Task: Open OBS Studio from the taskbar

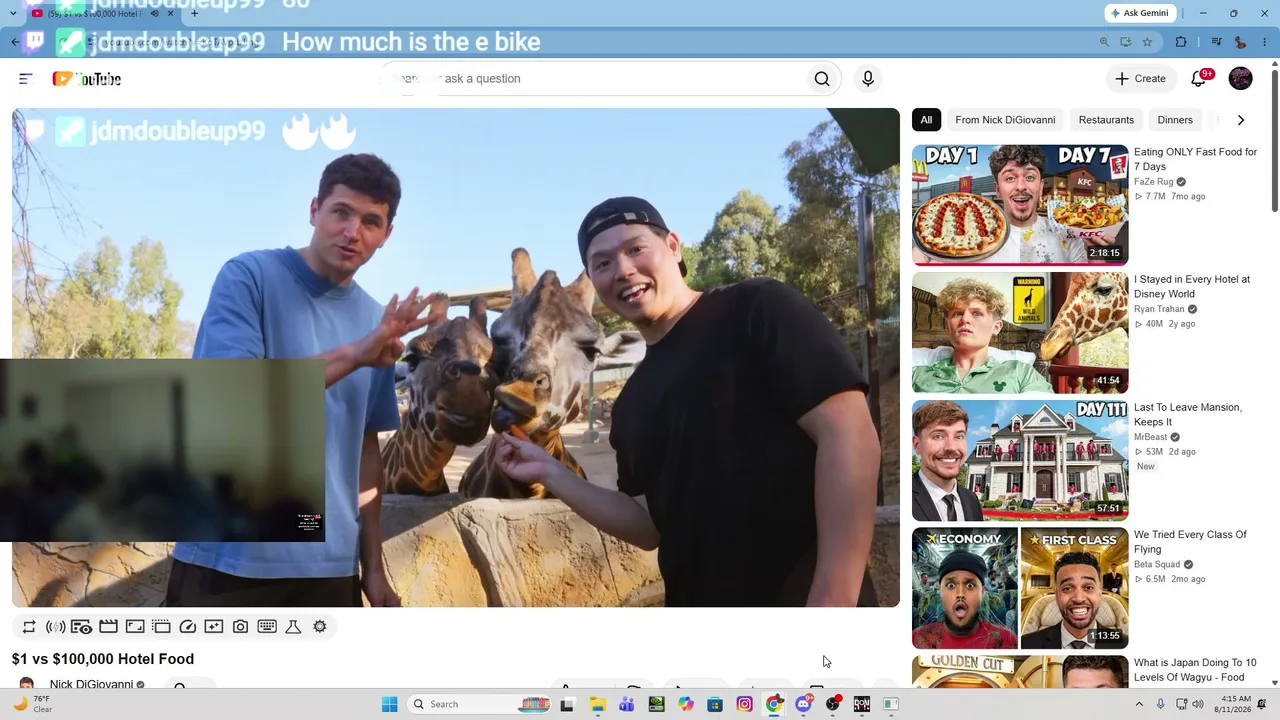Action: (833, 704)
